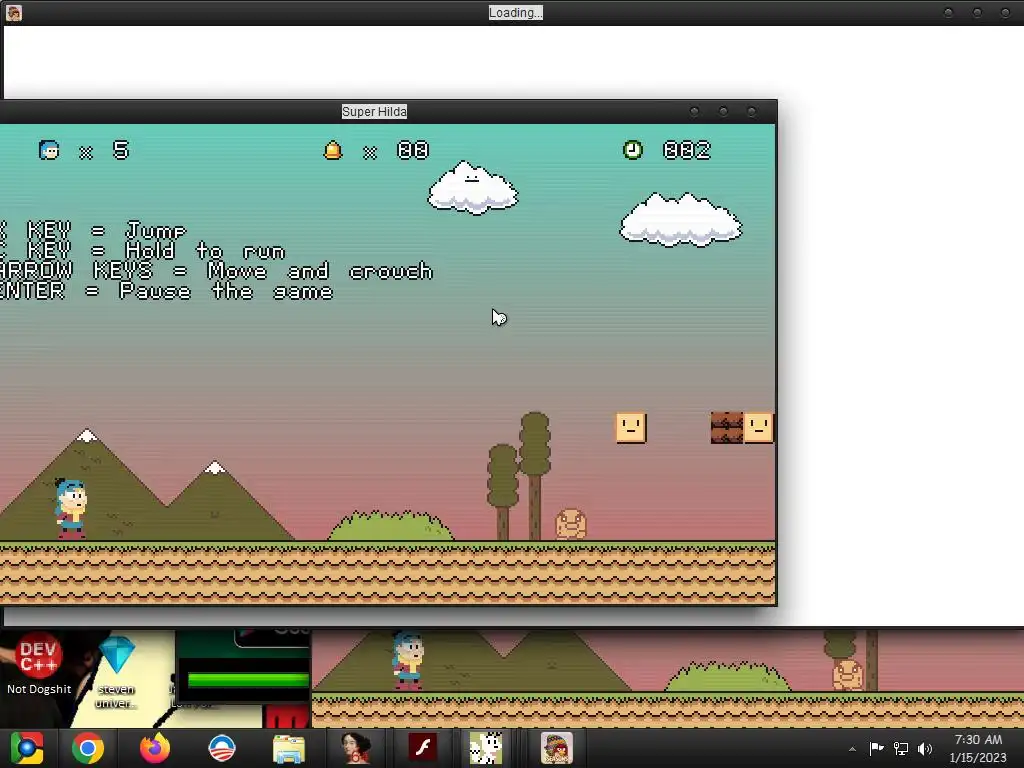1024x768 pixels.
Task: Click the timer value '002'
Action: click(686, 150)
